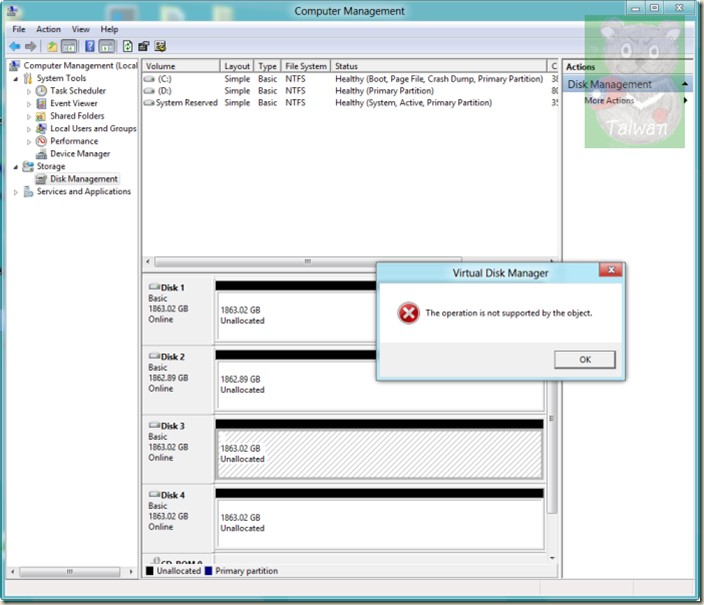Collapse the Storage tree node
The image size is (704, 605).
click(16, 167)
